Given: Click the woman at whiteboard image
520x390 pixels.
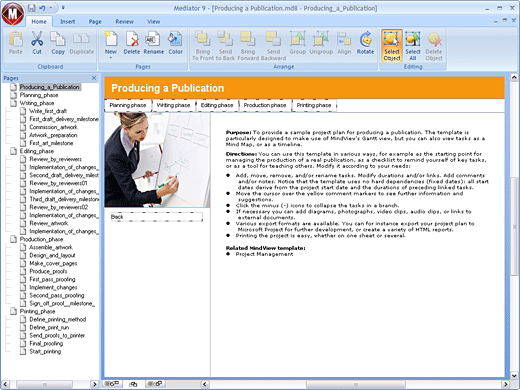Looking at the screenshot, I should [x=157, y=160].
